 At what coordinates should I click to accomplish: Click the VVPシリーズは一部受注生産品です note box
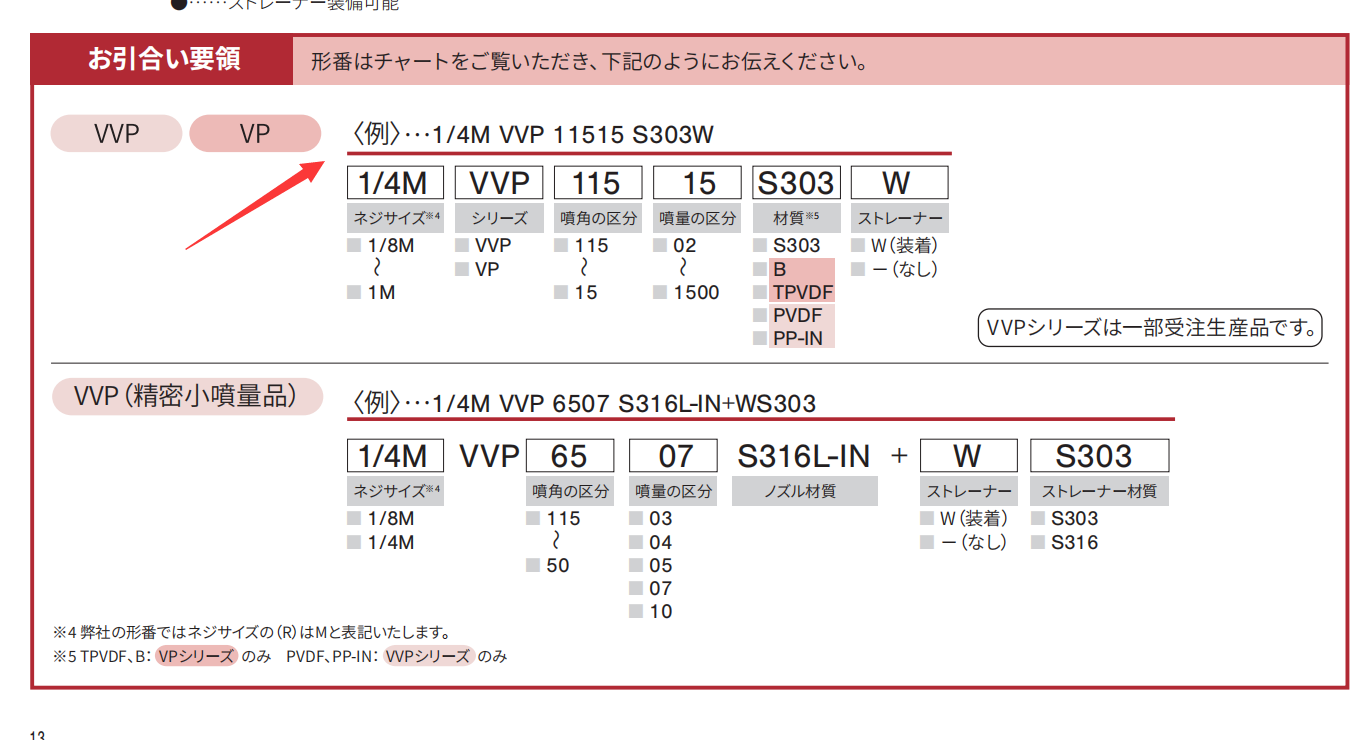coord(1149,328)
